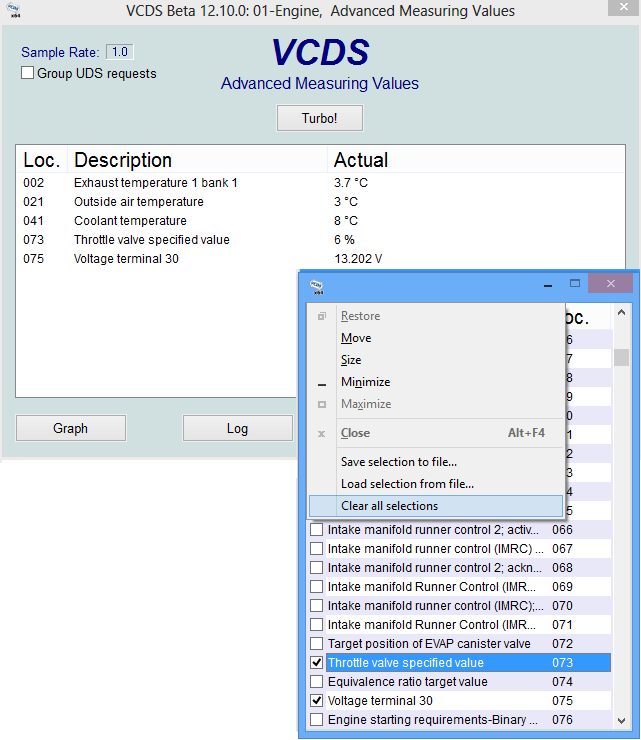The height and width of the screenshot is (740, 641).
Task: Click the scrollbar thumb in selection list
Action: tap(621, 357)
